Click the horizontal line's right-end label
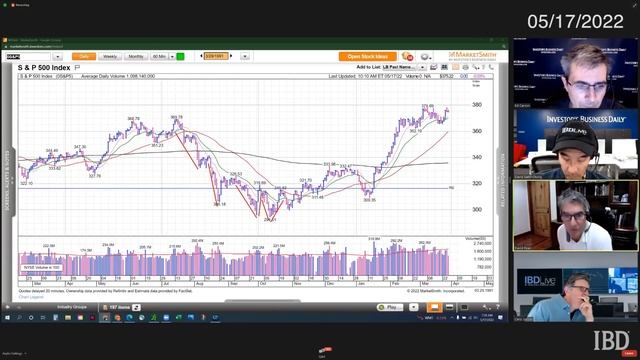The height and width of the screenshot is (360, 640). [451, 188]
